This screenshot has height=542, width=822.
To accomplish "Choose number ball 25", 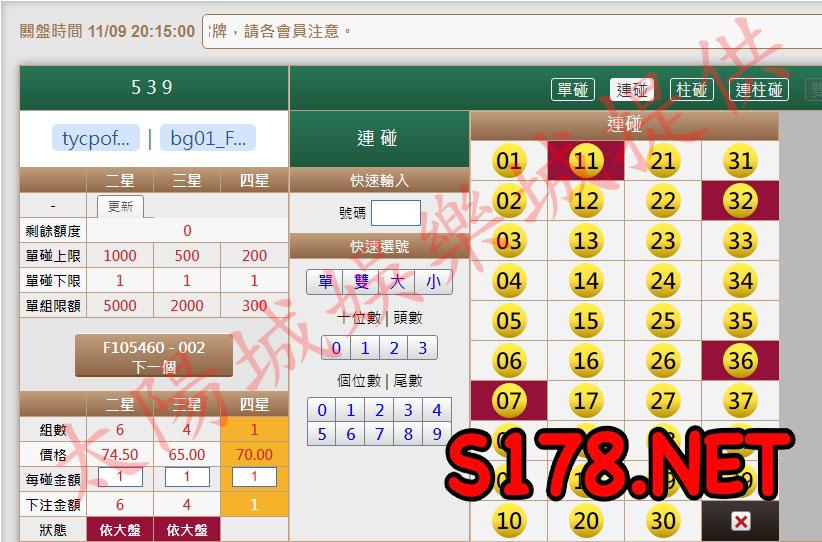I will (x=663, y=321).
